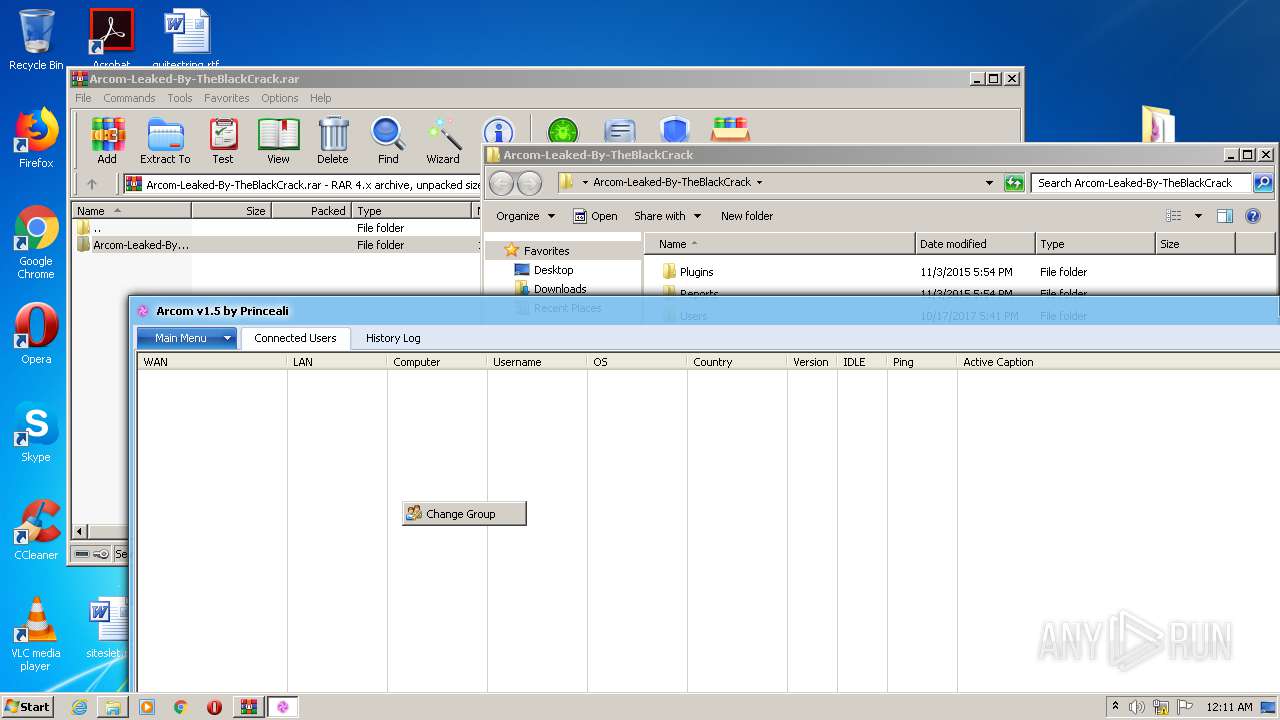Sort Arcom list by Ping column
This screenshot has height=720, width=1280.
click(x=922, y=362)
